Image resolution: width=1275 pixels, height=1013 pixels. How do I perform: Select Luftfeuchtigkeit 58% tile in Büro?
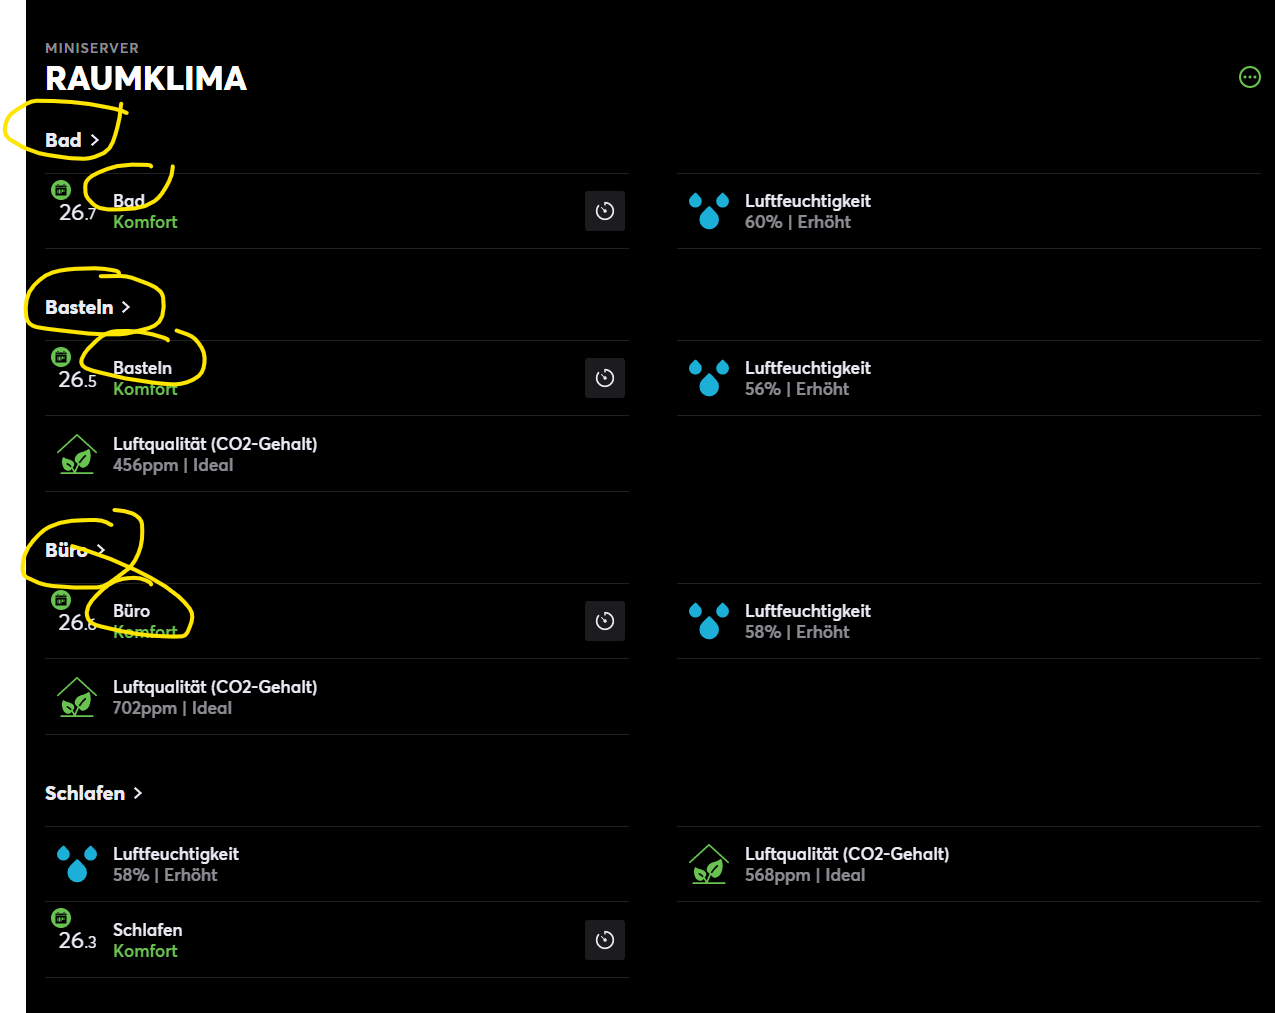(x=807, y=621)
